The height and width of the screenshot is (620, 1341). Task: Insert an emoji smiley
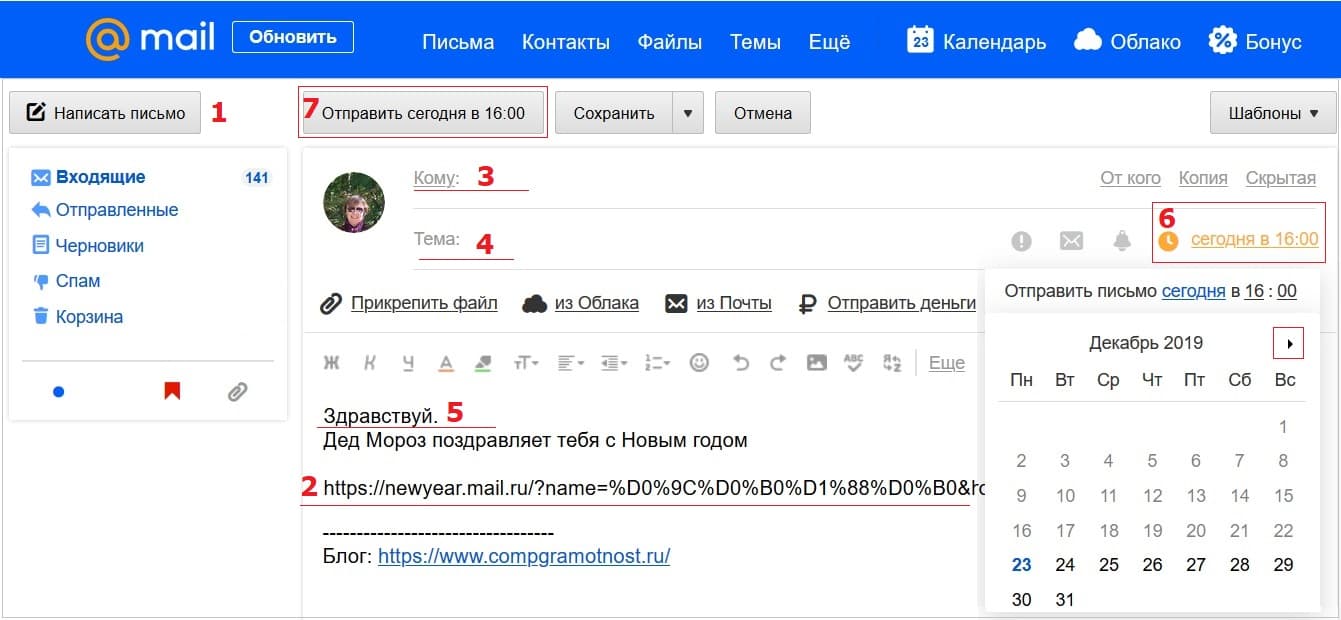tap(699, 364)
